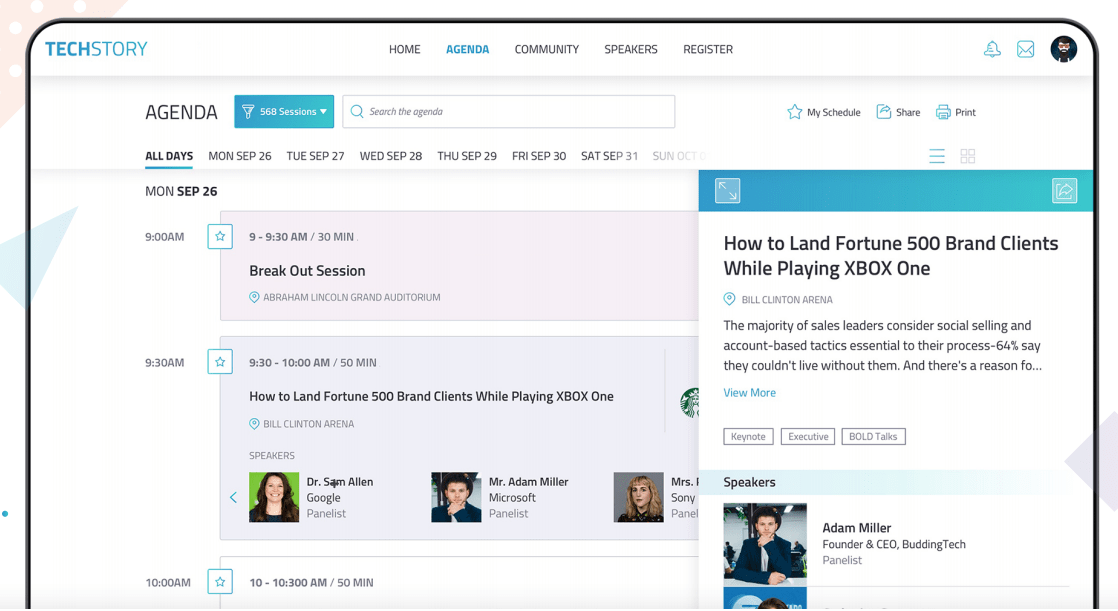Open COMMUNITY in top navigation
The image size is (1118, 611).
547,49
